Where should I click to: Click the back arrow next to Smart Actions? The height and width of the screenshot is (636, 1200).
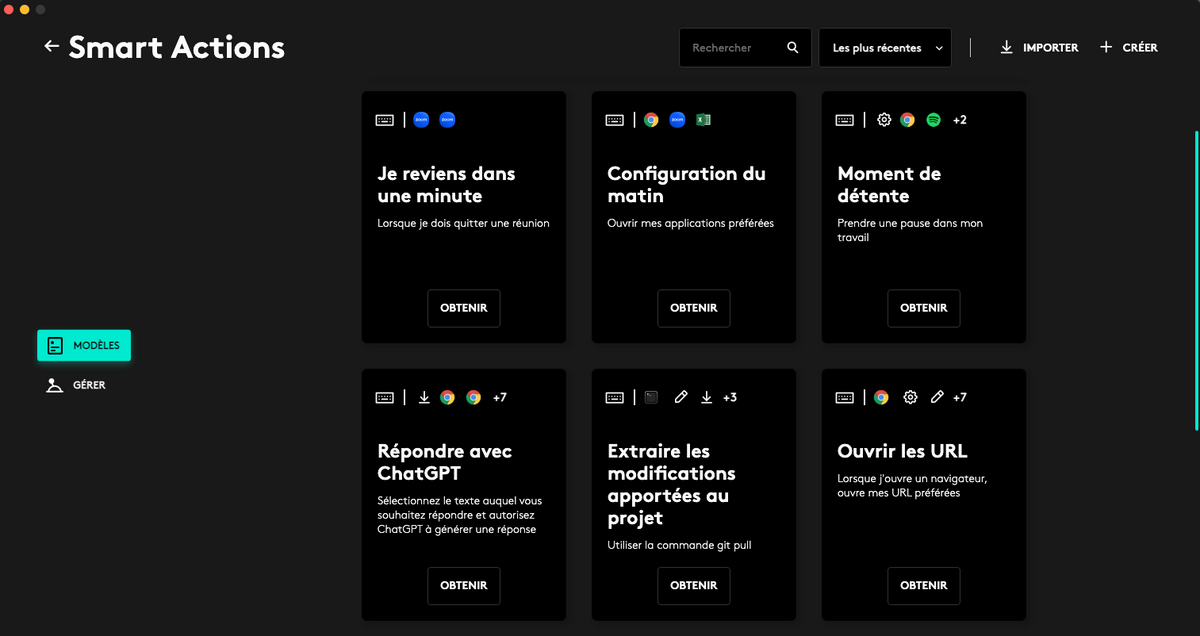click(52, 46)
